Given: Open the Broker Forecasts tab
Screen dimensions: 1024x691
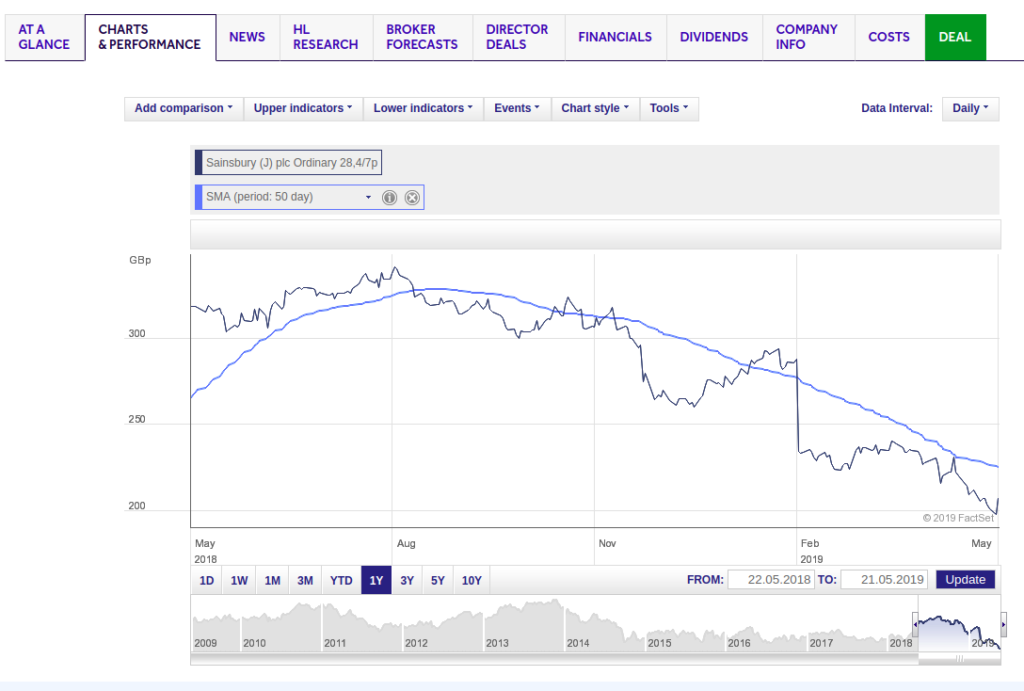Looking at the screenshot, I should 421,37.
